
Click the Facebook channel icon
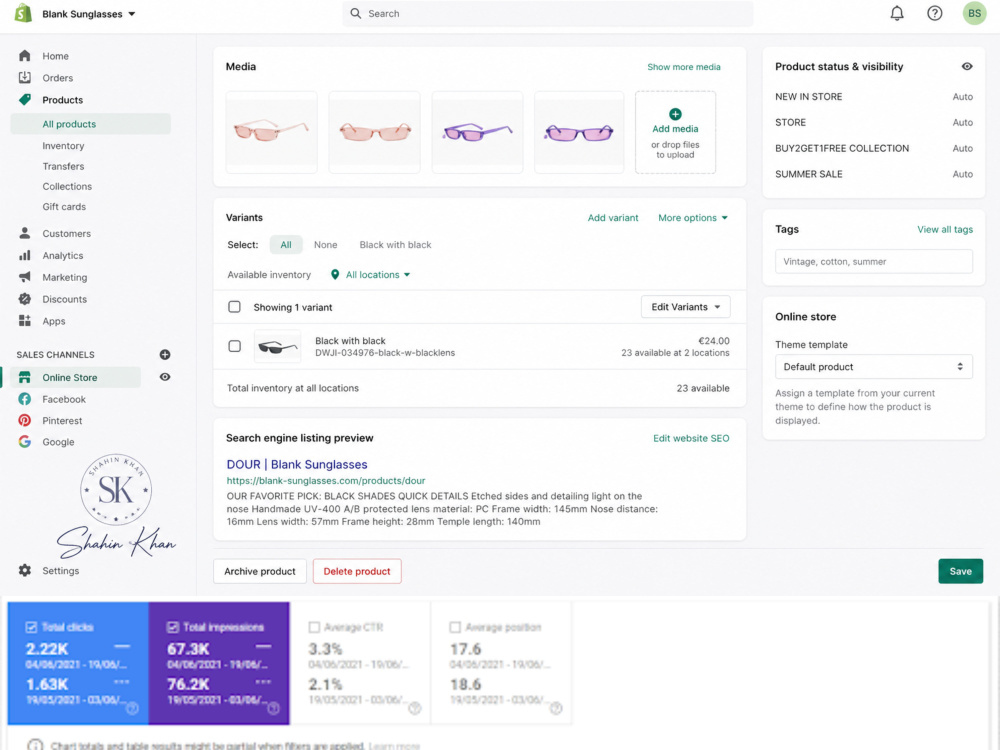coord(25,399)
